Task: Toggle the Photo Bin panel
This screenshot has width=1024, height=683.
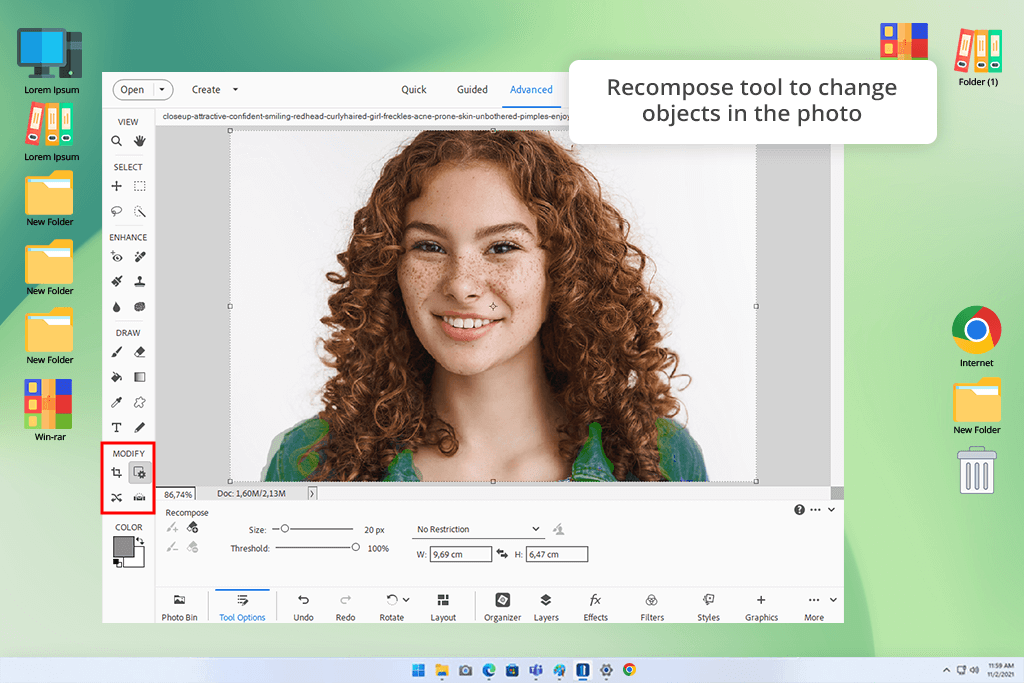Action: pos(179,606)
